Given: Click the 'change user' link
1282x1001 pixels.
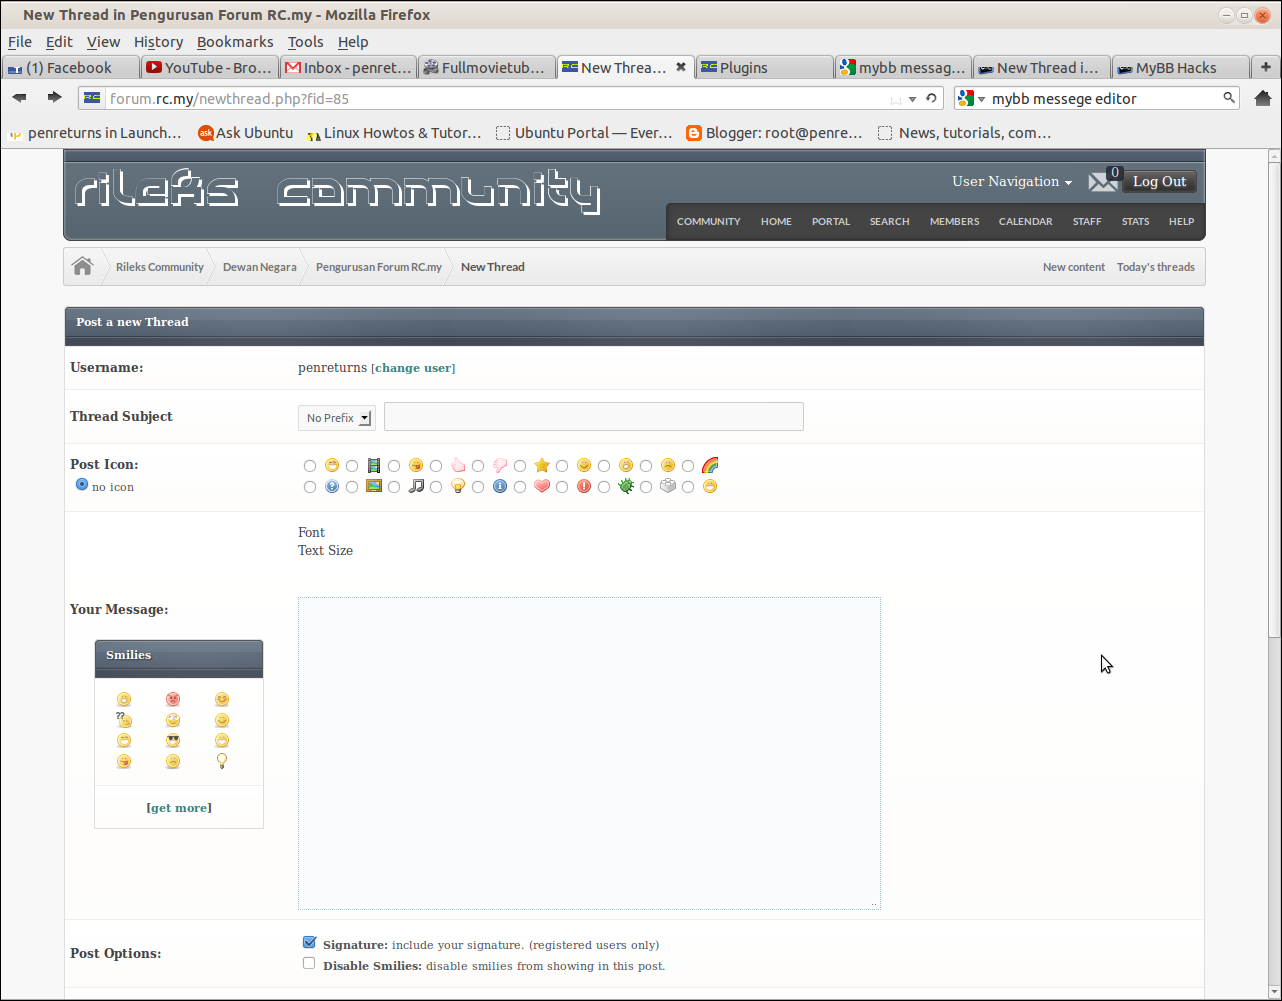Looking at the screenshot, I should pos(413,368).
